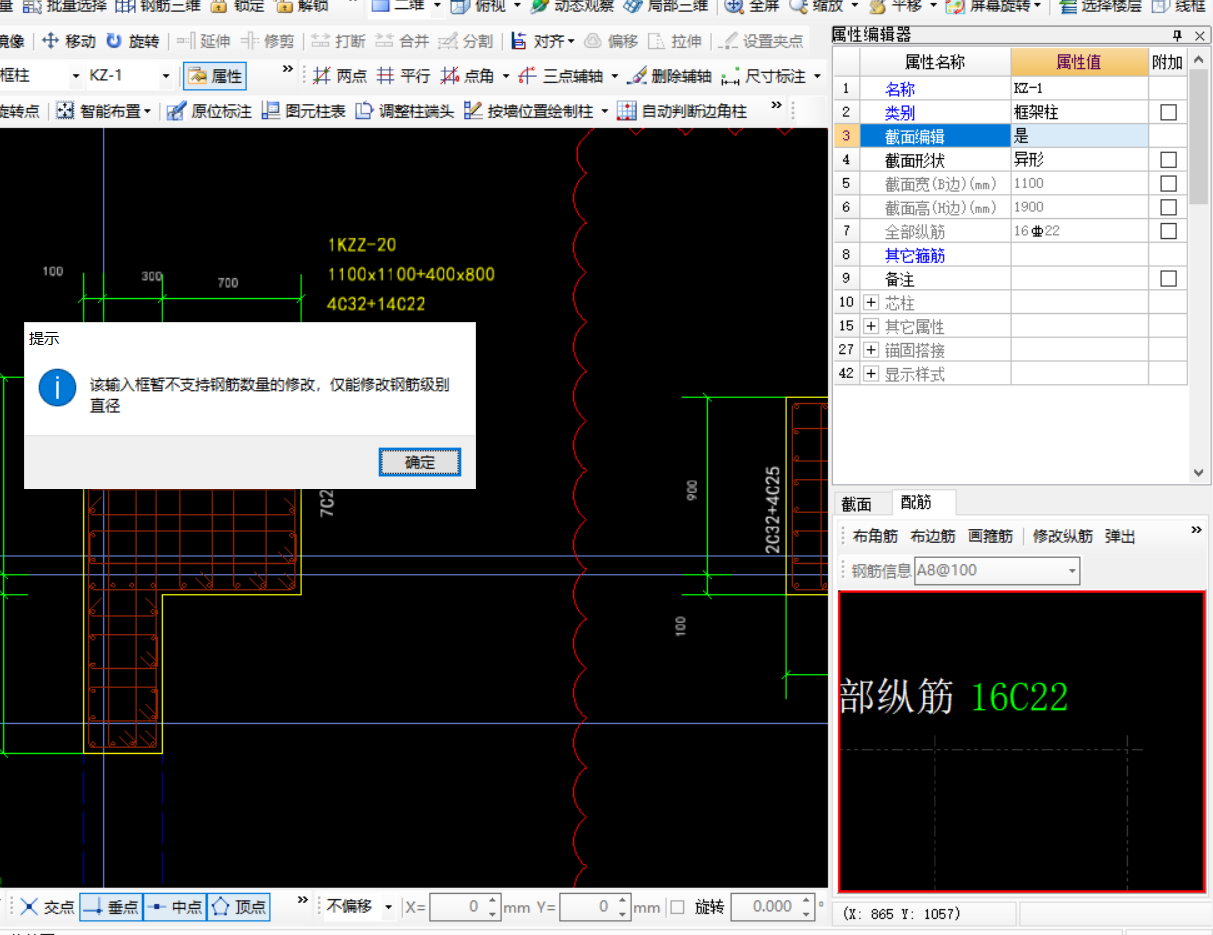The height and width of the screenshot is (935, 1213).
Task: Open the 钢筋信息 A8@100 dropdown
Action: click(1072, 571)
